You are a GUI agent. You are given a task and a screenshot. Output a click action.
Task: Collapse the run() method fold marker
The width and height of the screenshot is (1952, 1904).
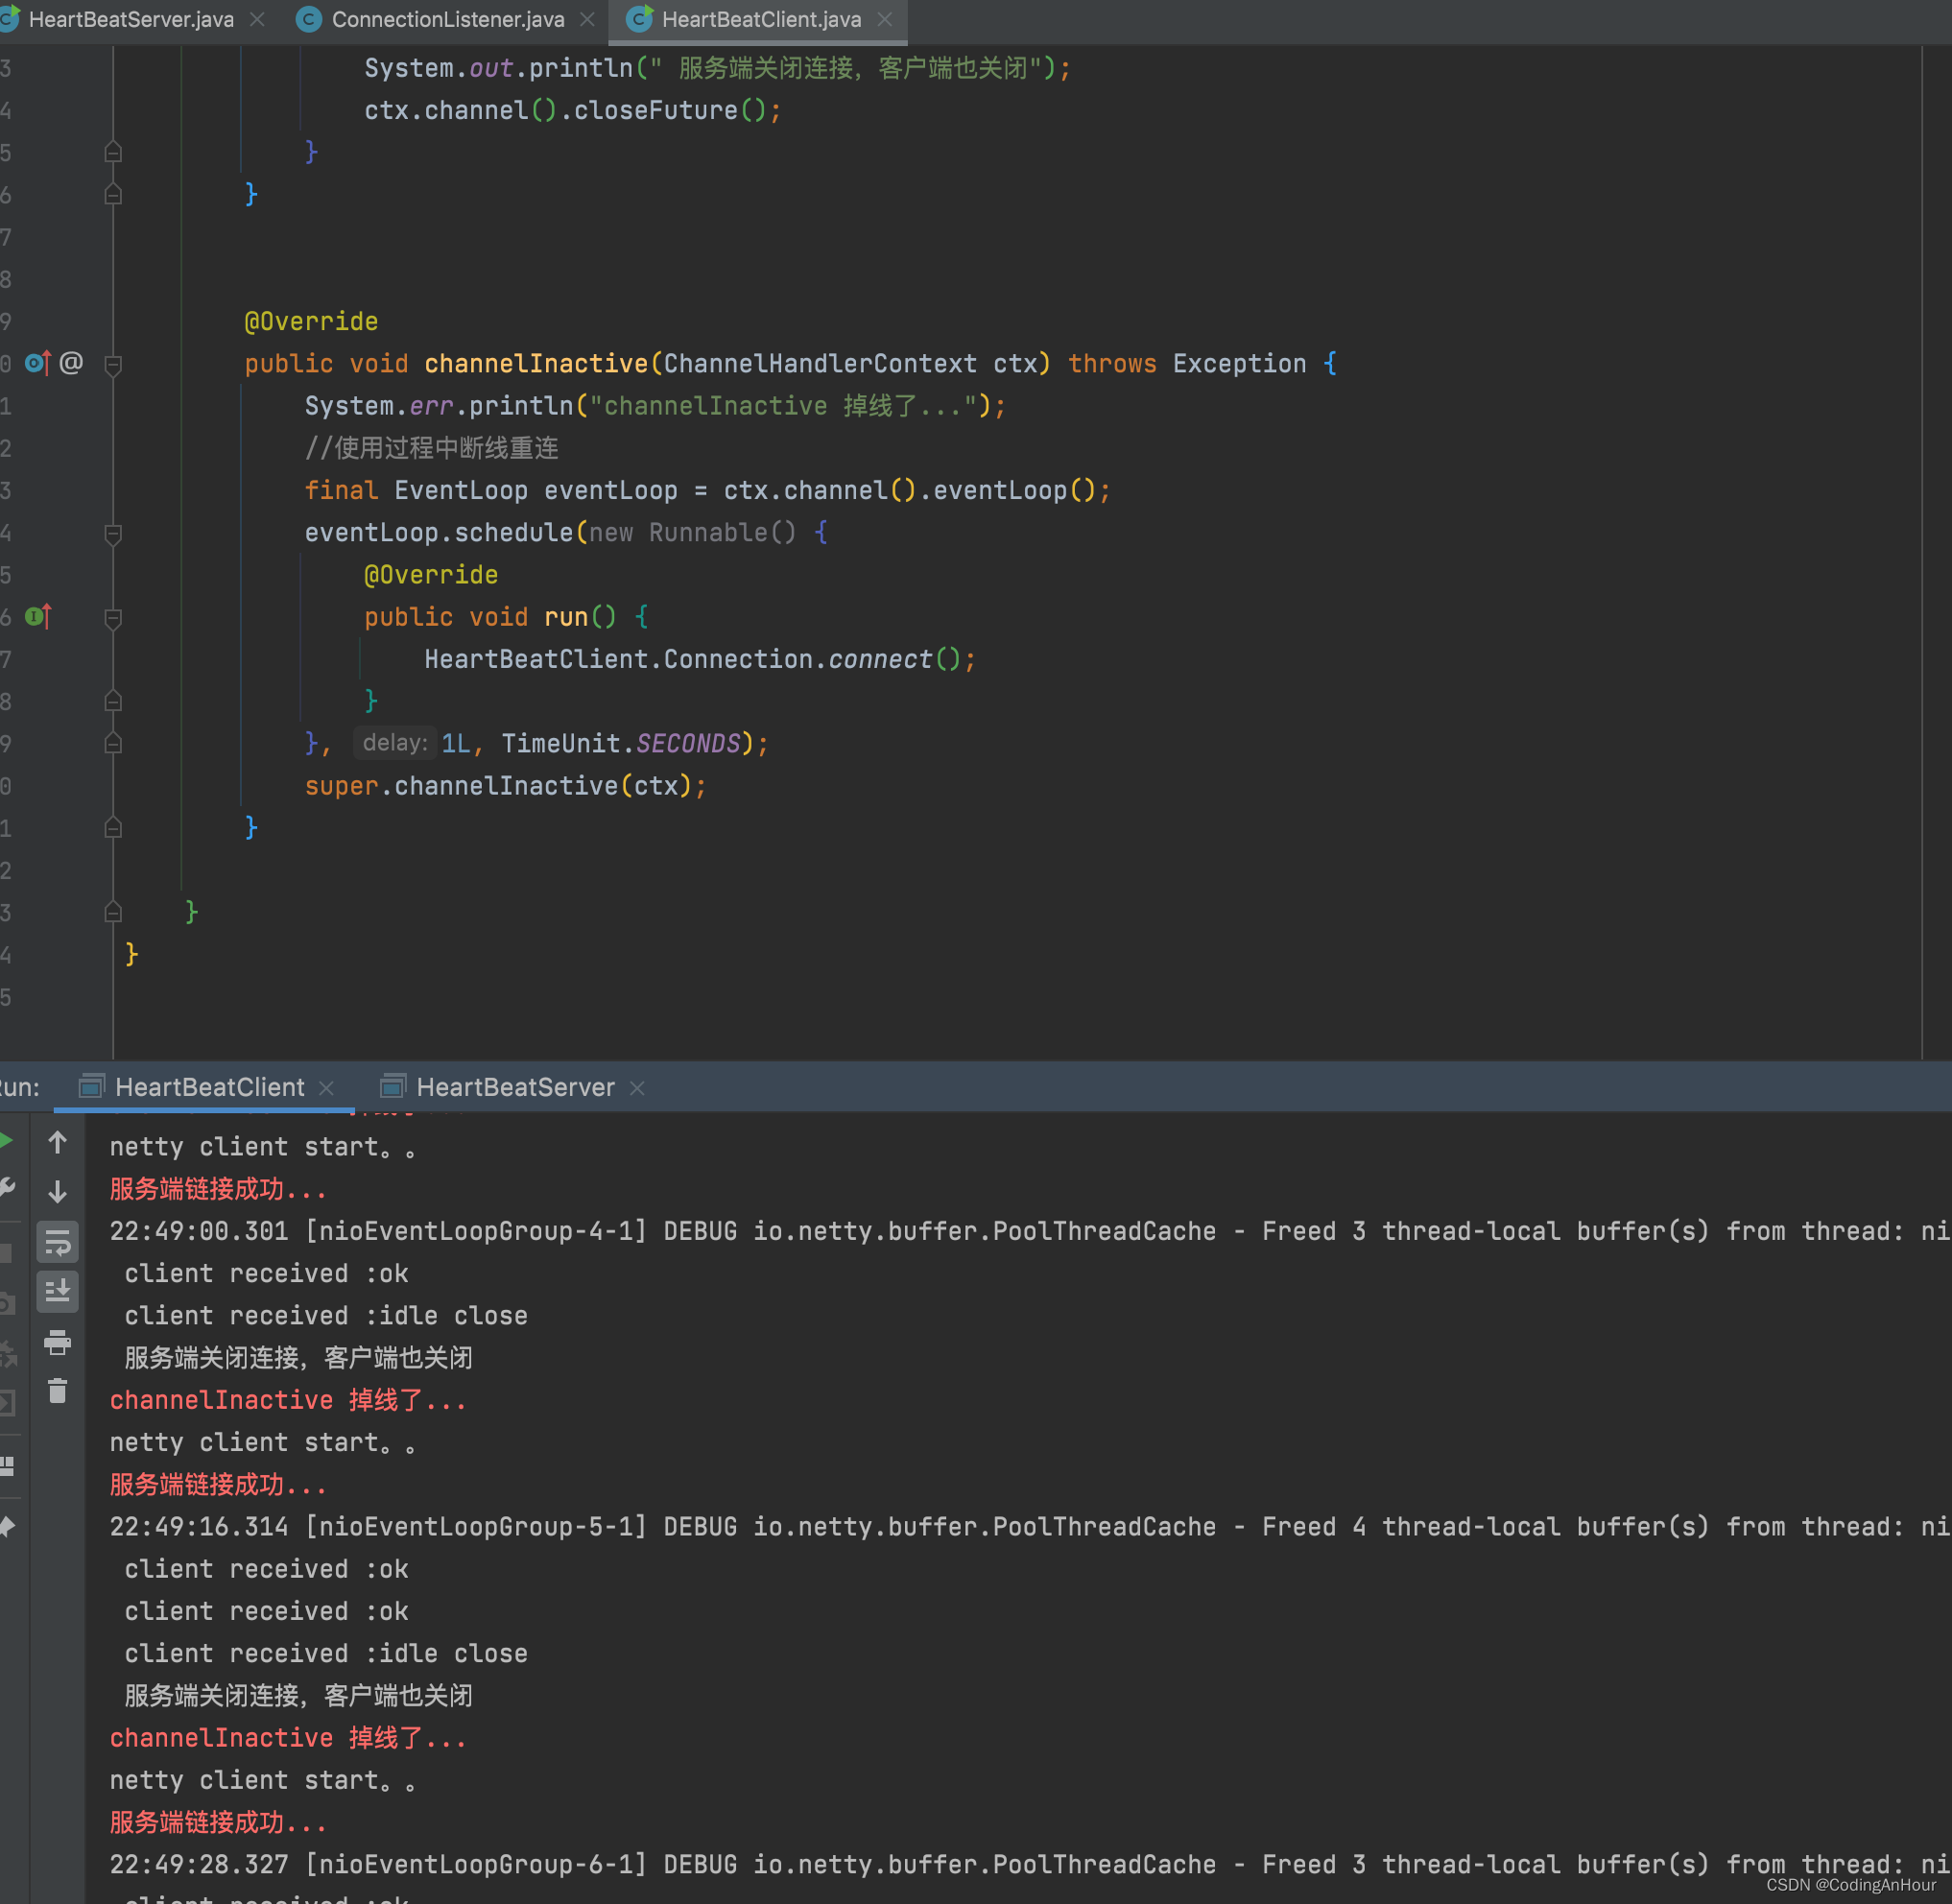tap(113, 617)
